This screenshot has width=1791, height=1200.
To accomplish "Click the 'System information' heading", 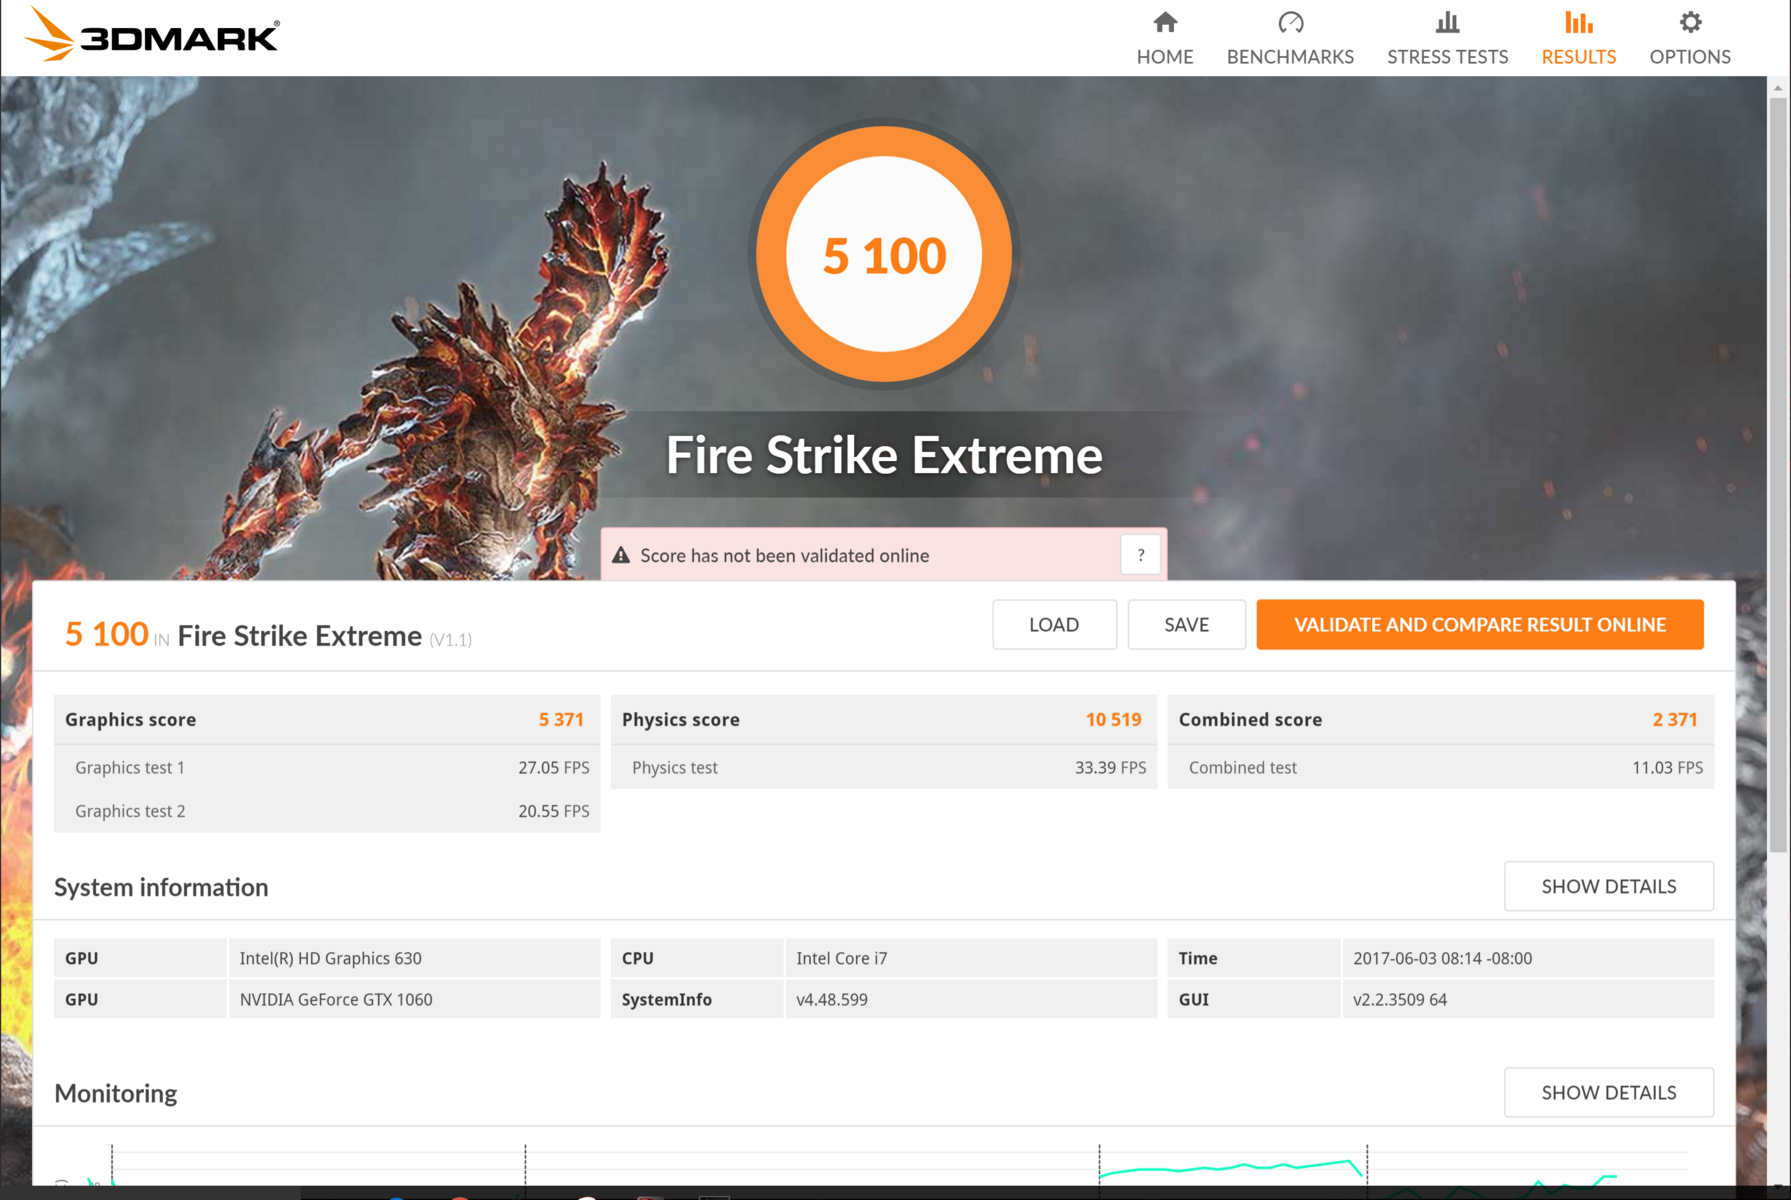I will point(161,887).
